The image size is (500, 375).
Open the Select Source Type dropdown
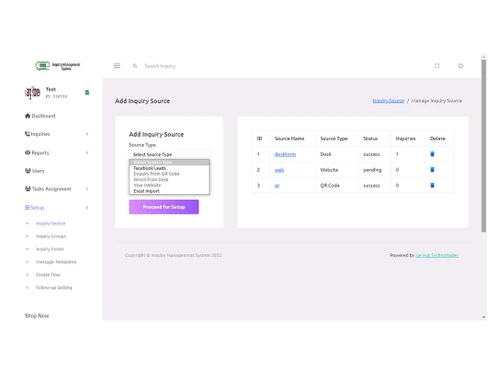point(169,154)
